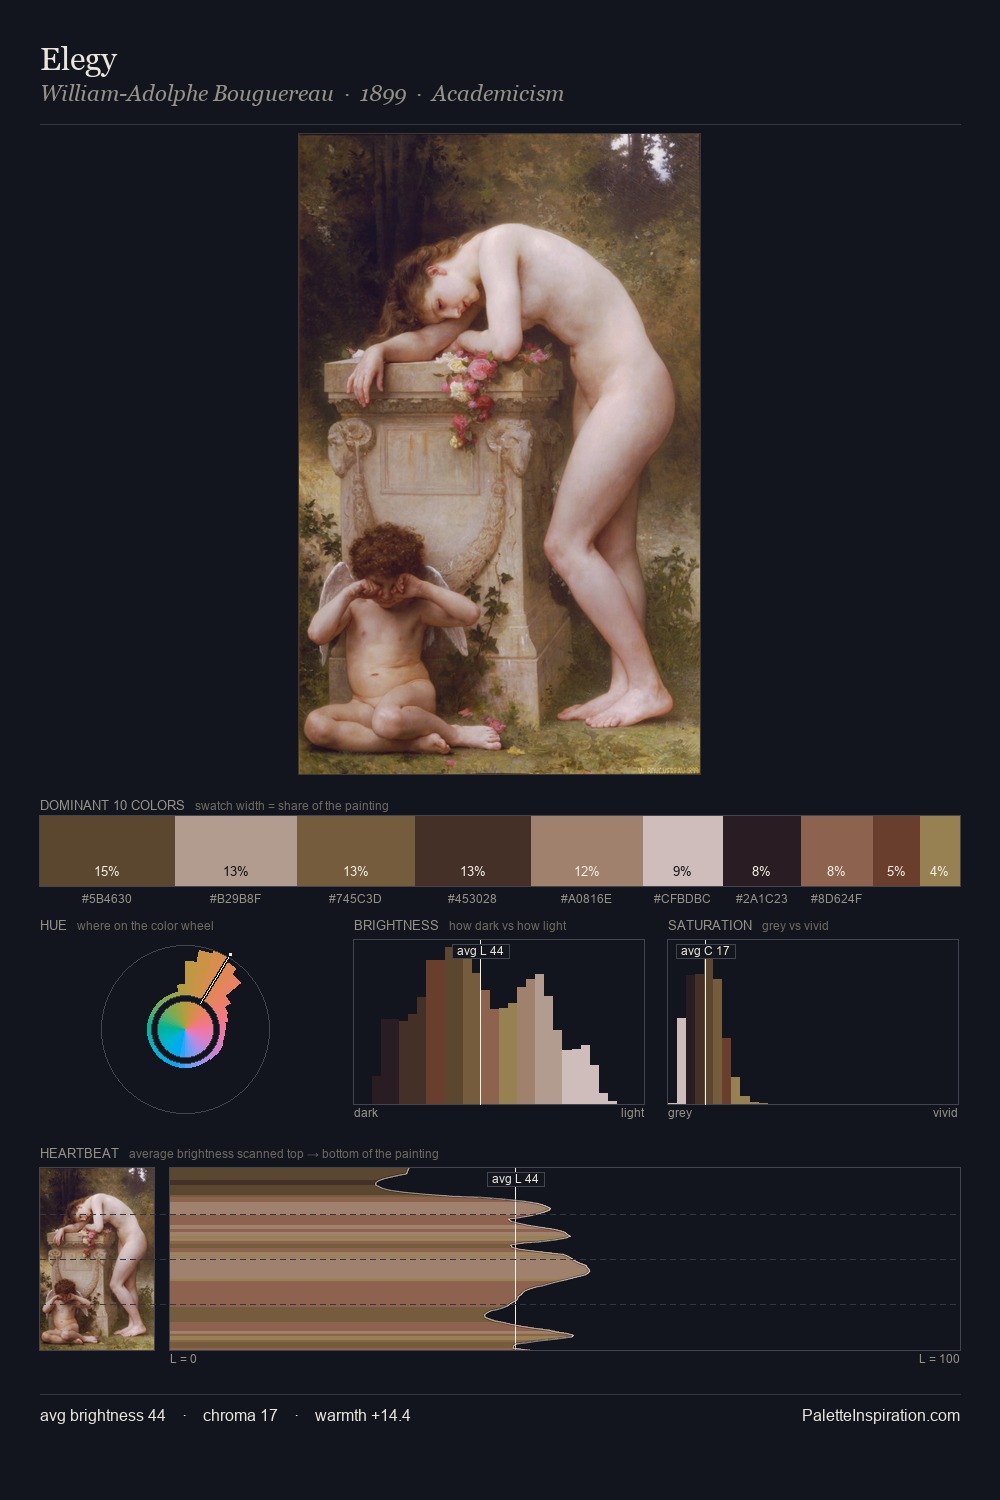The width and height of the screenshot is (1000, 1500).
Task: Click 'avg L 44' label in brightness histogram
Action: tap(480, 951)
